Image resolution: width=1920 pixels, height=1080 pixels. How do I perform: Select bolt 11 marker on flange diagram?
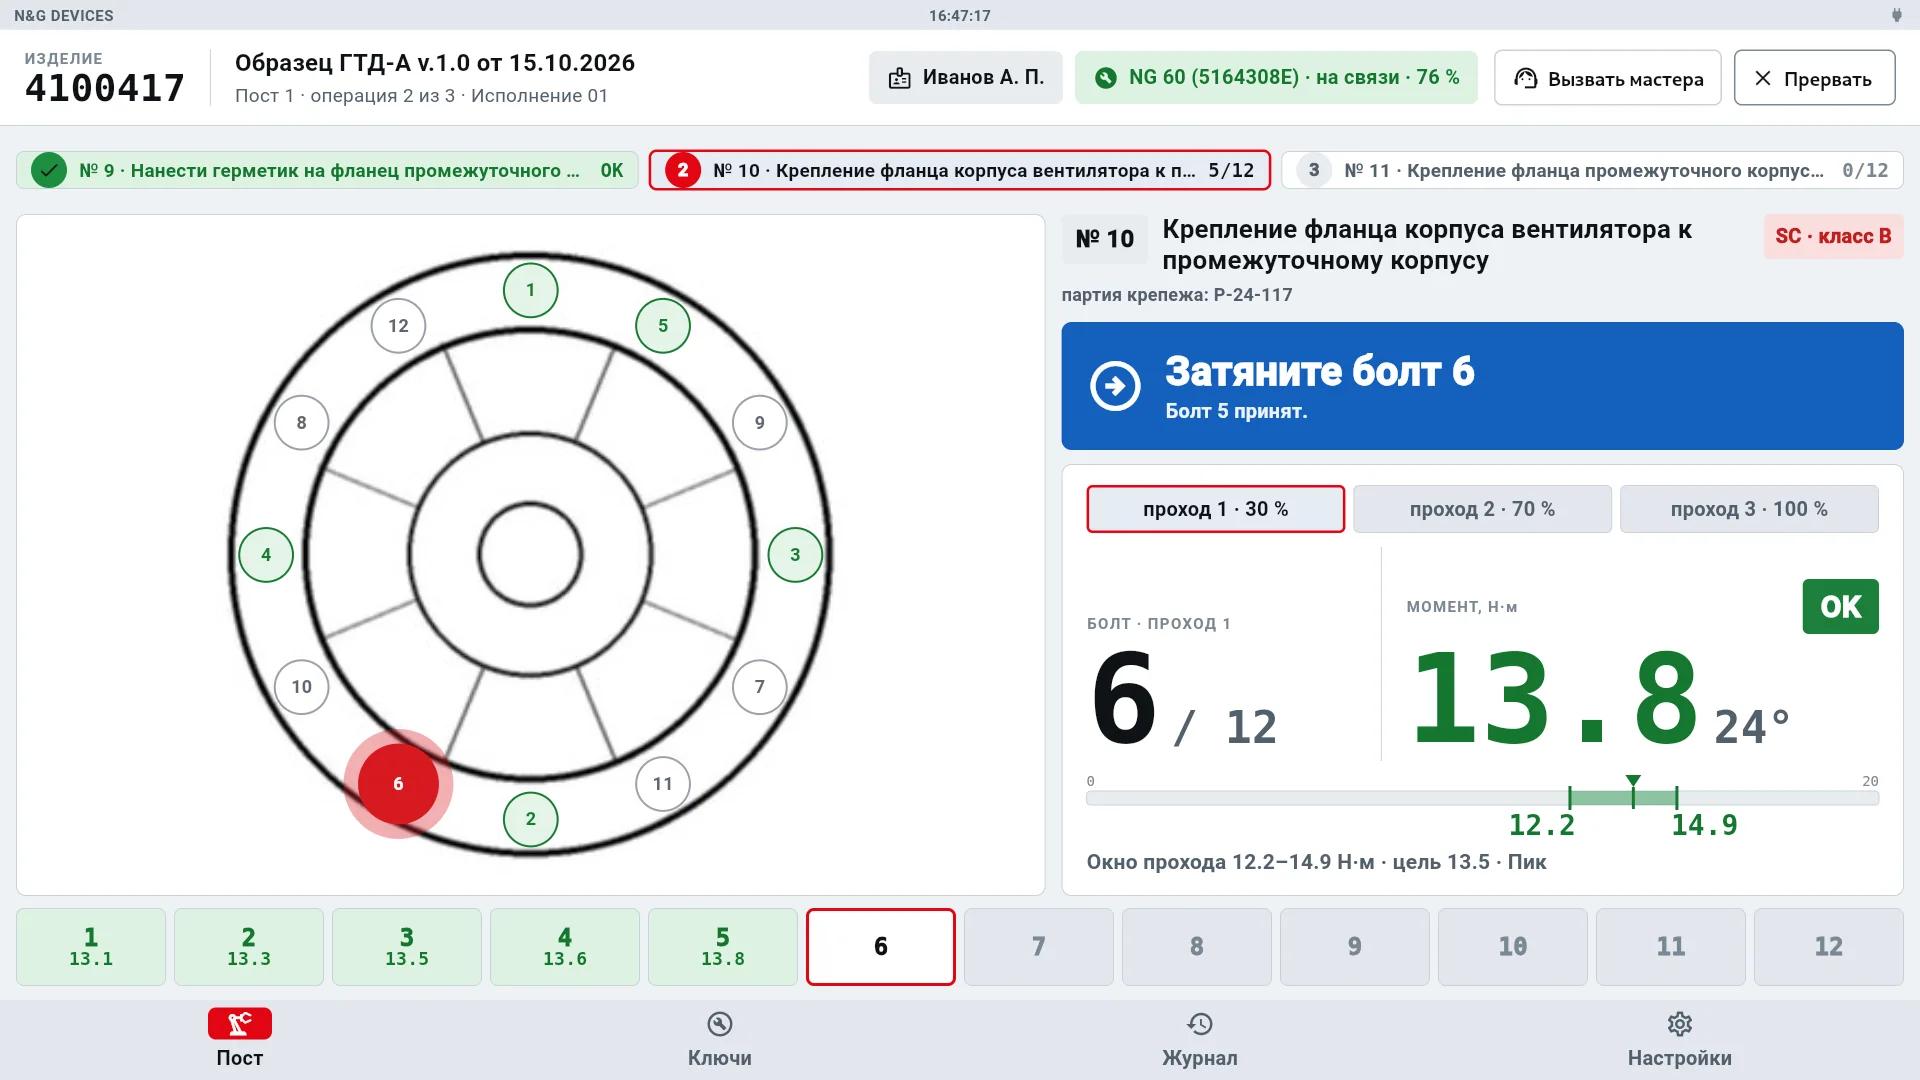662,784
